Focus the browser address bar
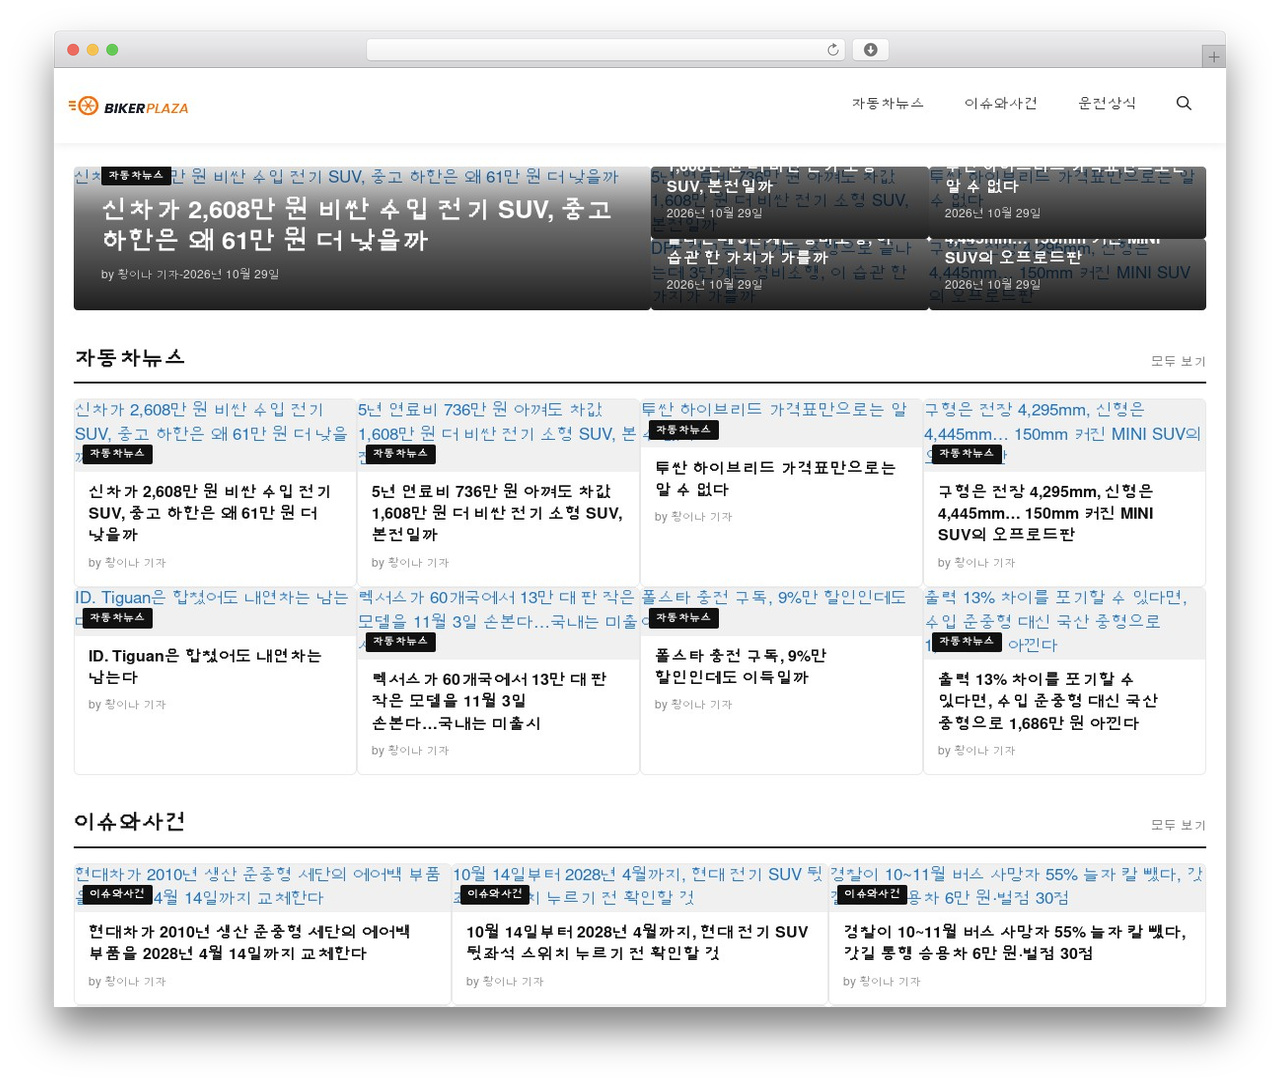Image resolution: width=1280 pixels, height=1084 pixels. click(606, 50)
